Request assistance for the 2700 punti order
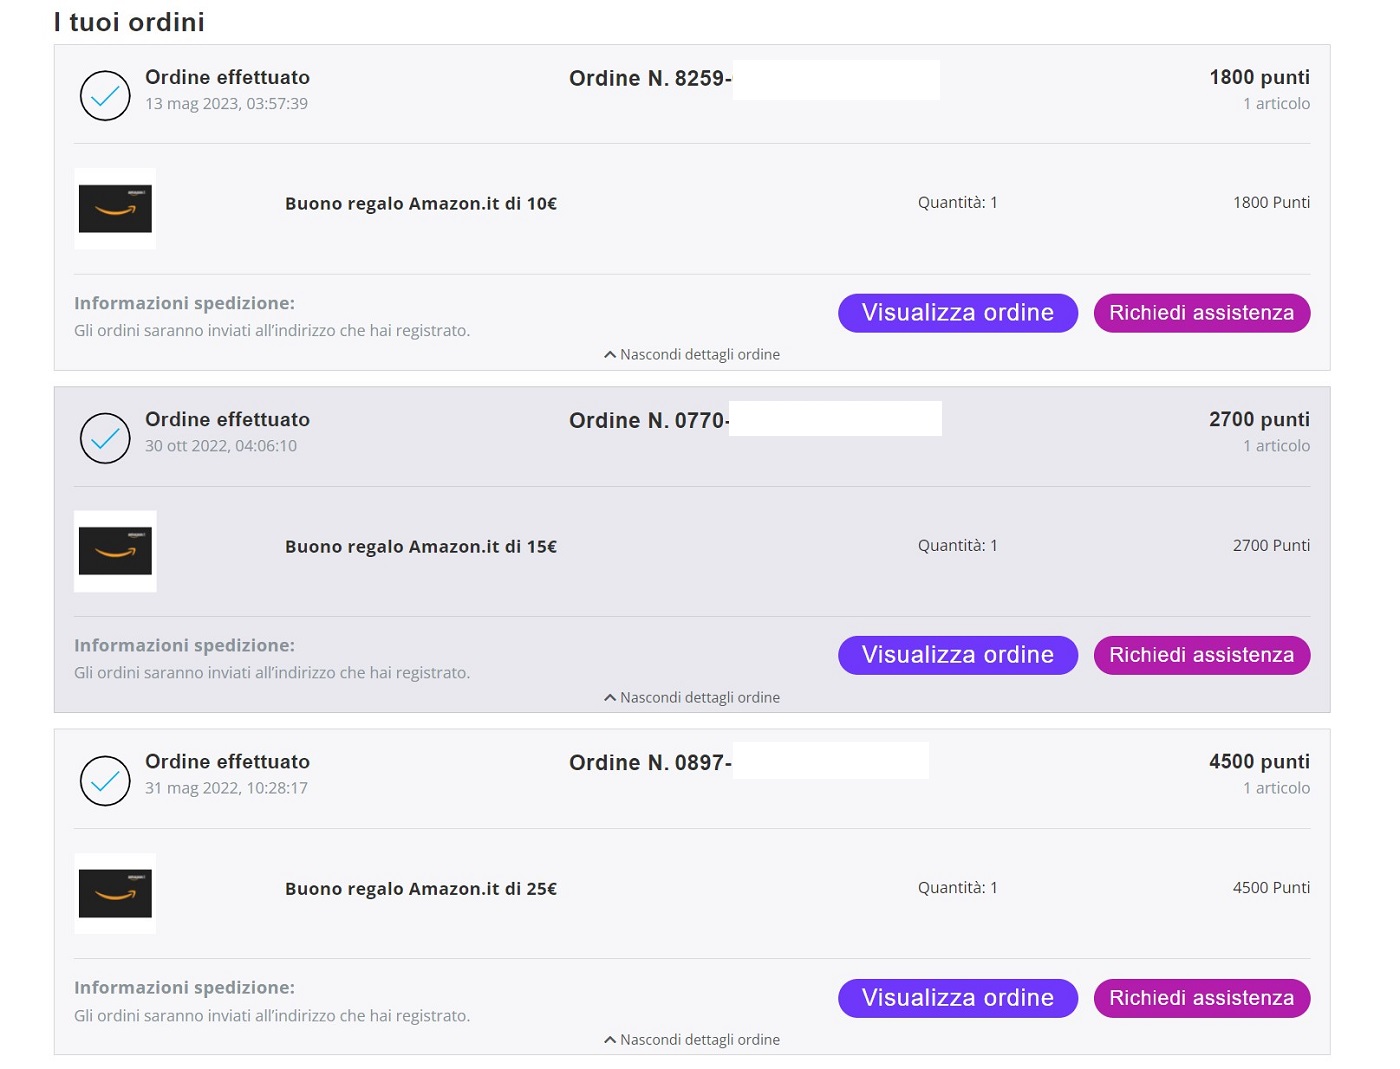The height and width of the screenshot is (1069, 1400). point(1202,655)
